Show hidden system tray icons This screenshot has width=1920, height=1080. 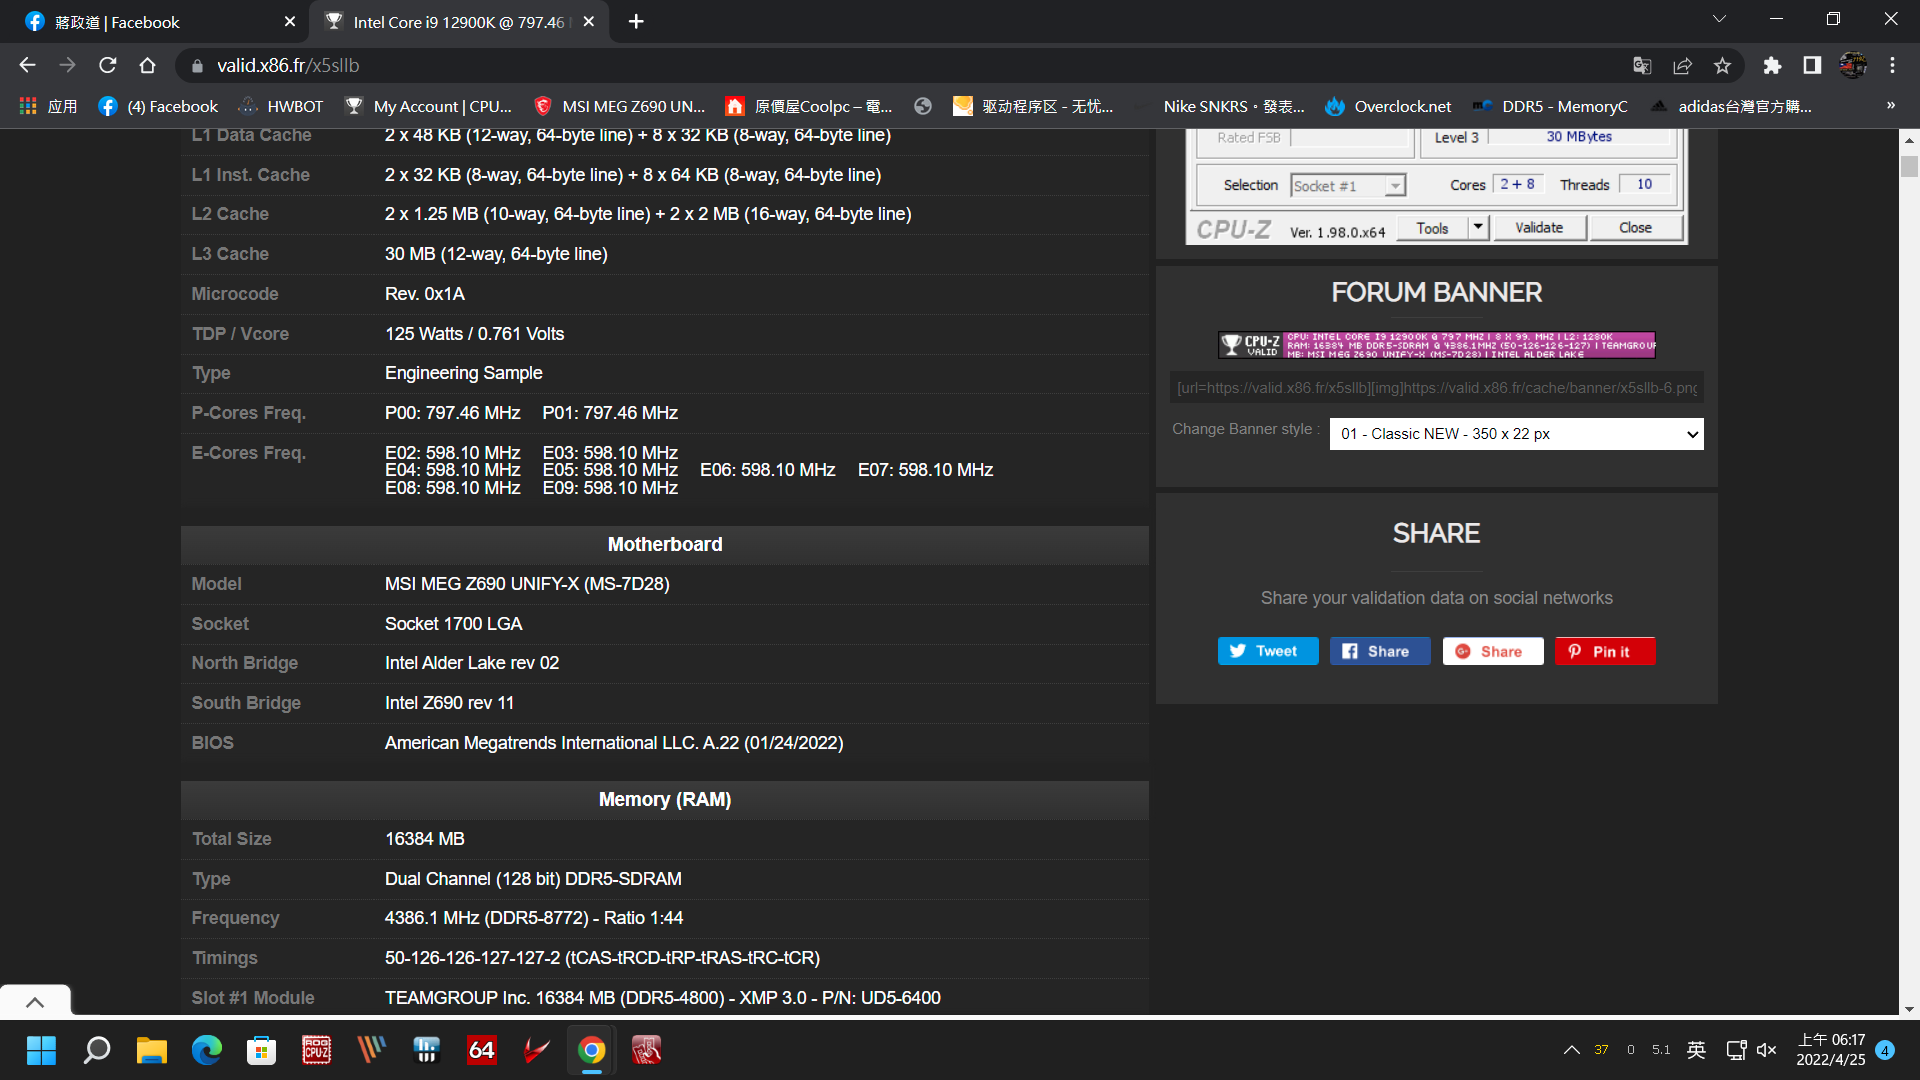coord(1572,1050)
